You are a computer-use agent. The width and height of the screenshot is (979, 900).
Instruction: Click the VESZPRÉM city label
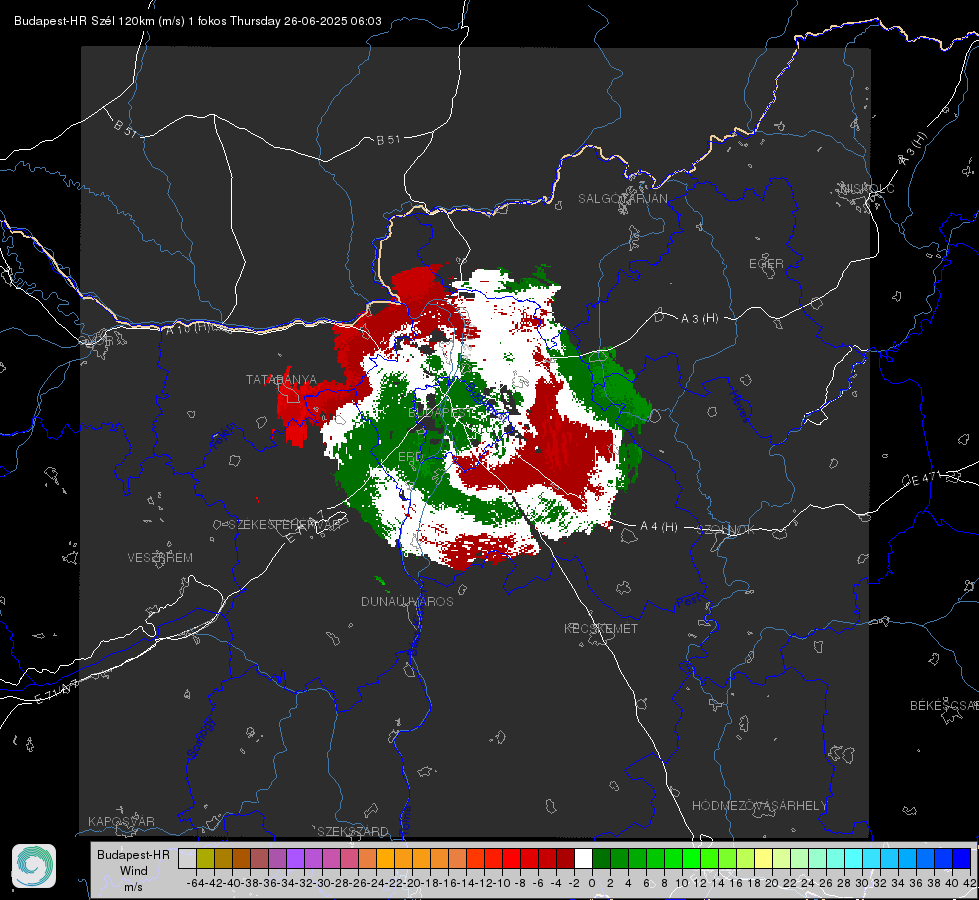tap(160, 557)
